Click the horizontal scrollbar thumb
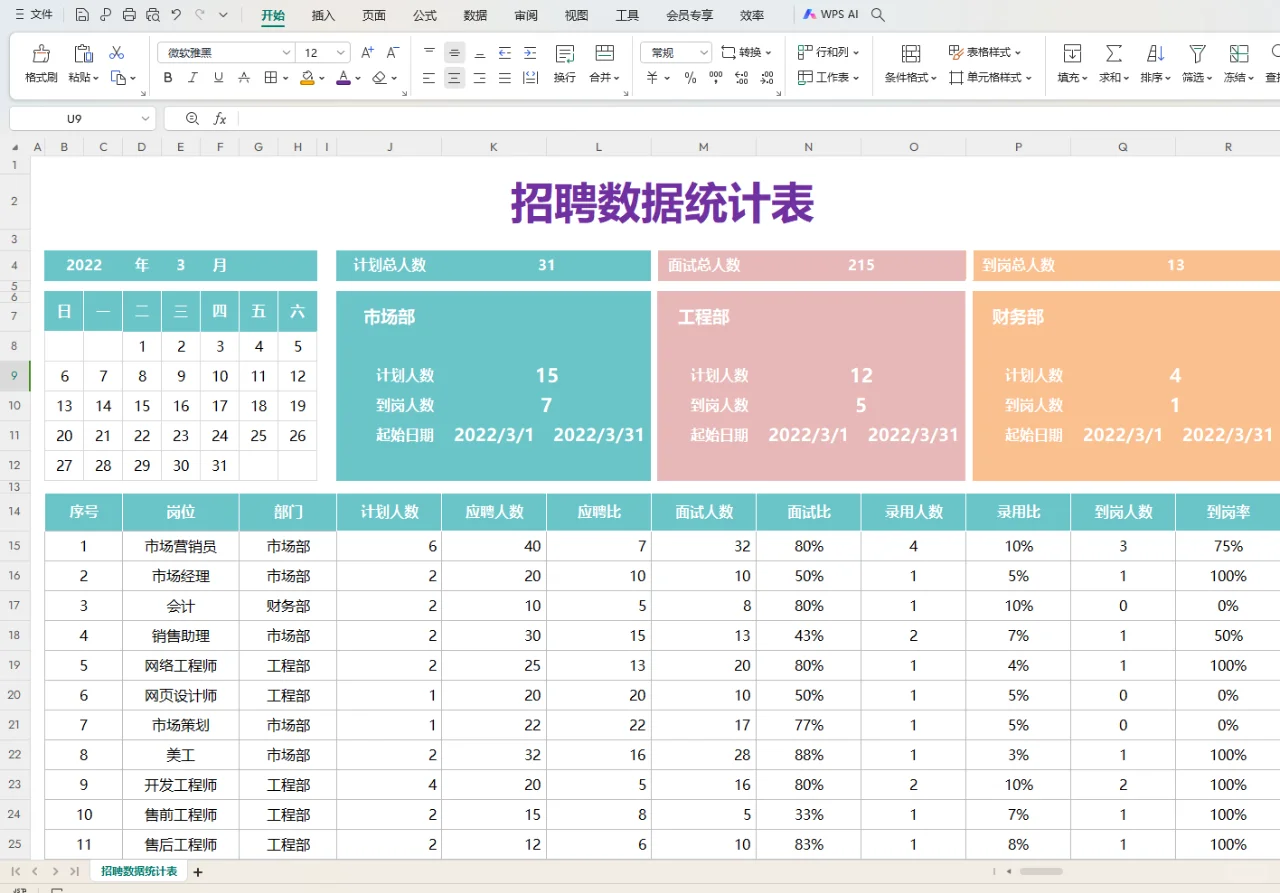The width and height of the screenshot is (1280, 893). (1041, 872)
